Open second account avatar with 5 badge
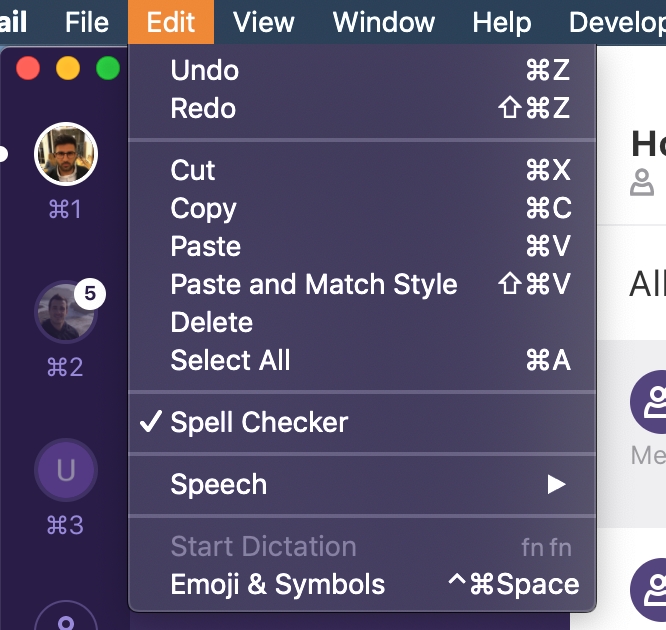The width and height of the screenshot is (666, 630). 66,311
